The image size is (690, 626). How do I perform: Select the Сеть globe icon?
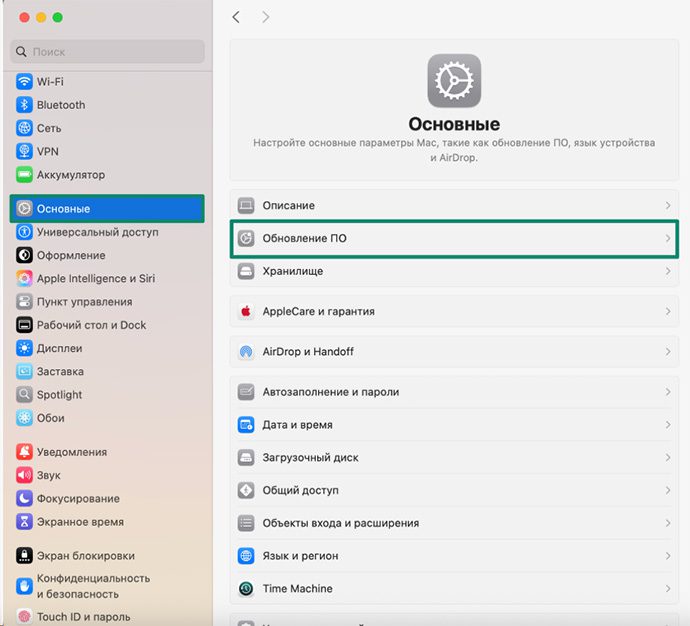[x=24, y=128]
